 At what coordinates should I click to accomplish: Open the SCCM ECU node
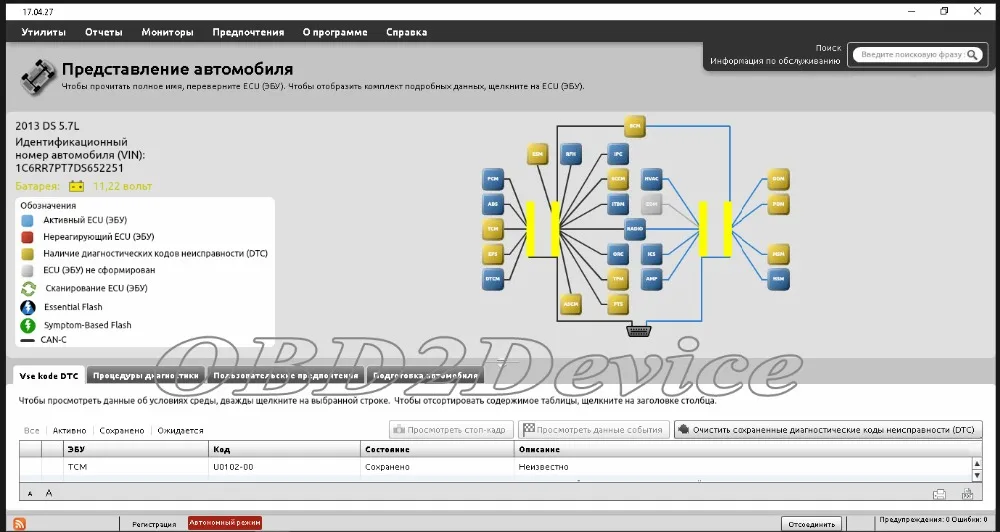[618, 179]
